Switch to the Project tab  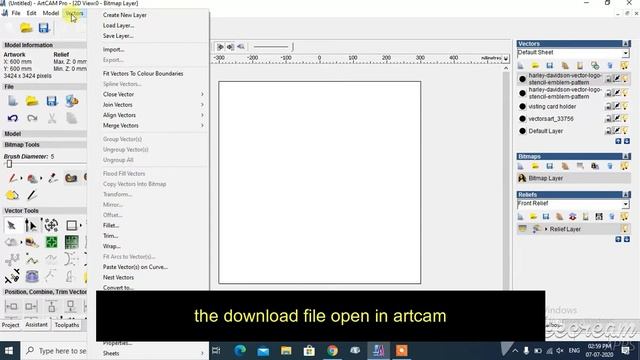coord(11,325)
